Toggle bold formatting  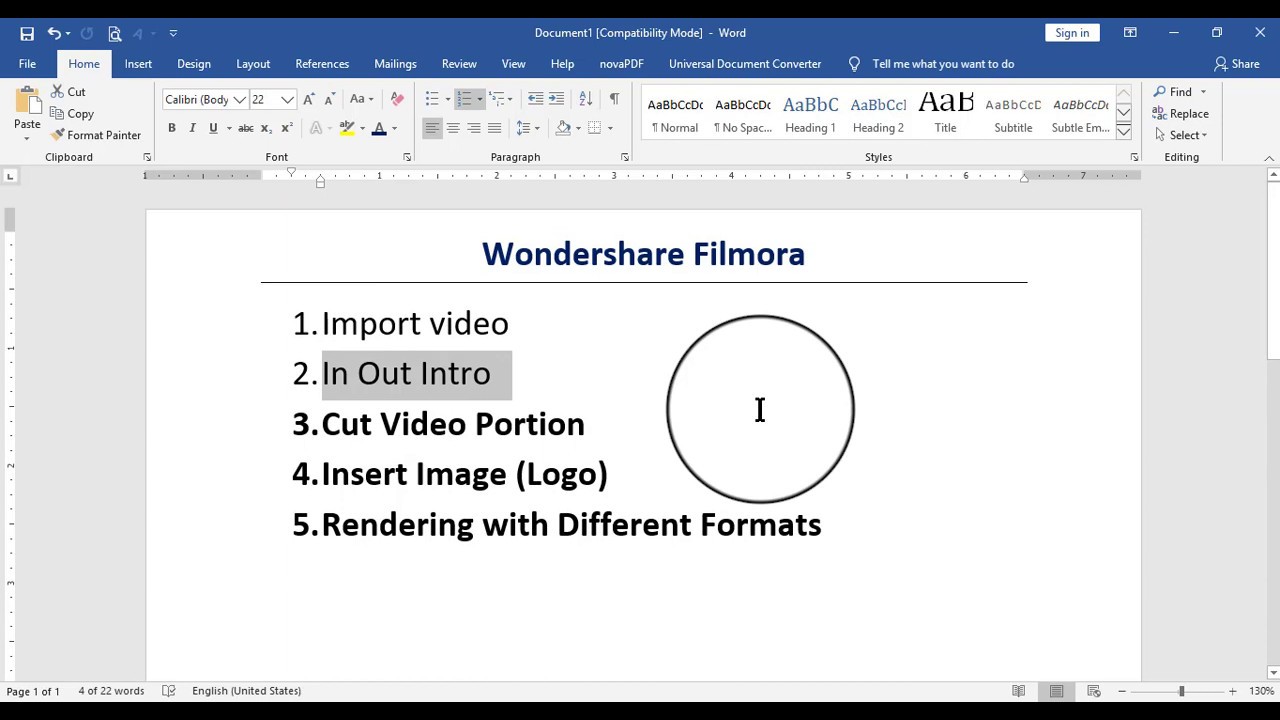(x=172, y=128)
